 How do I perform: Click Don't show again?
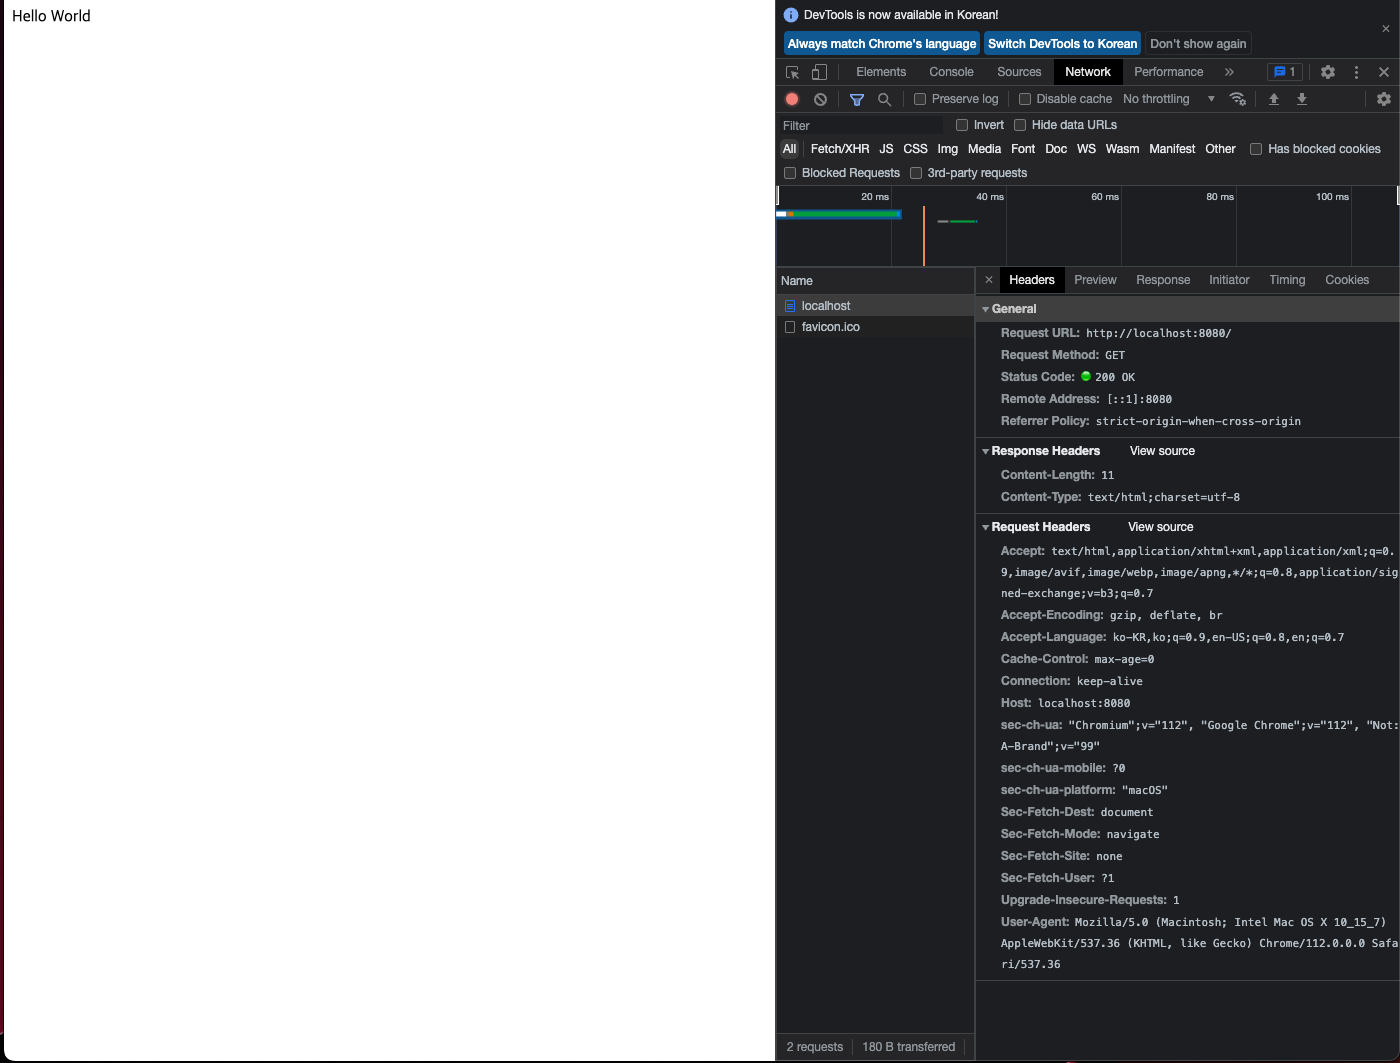pos(1198,44)
